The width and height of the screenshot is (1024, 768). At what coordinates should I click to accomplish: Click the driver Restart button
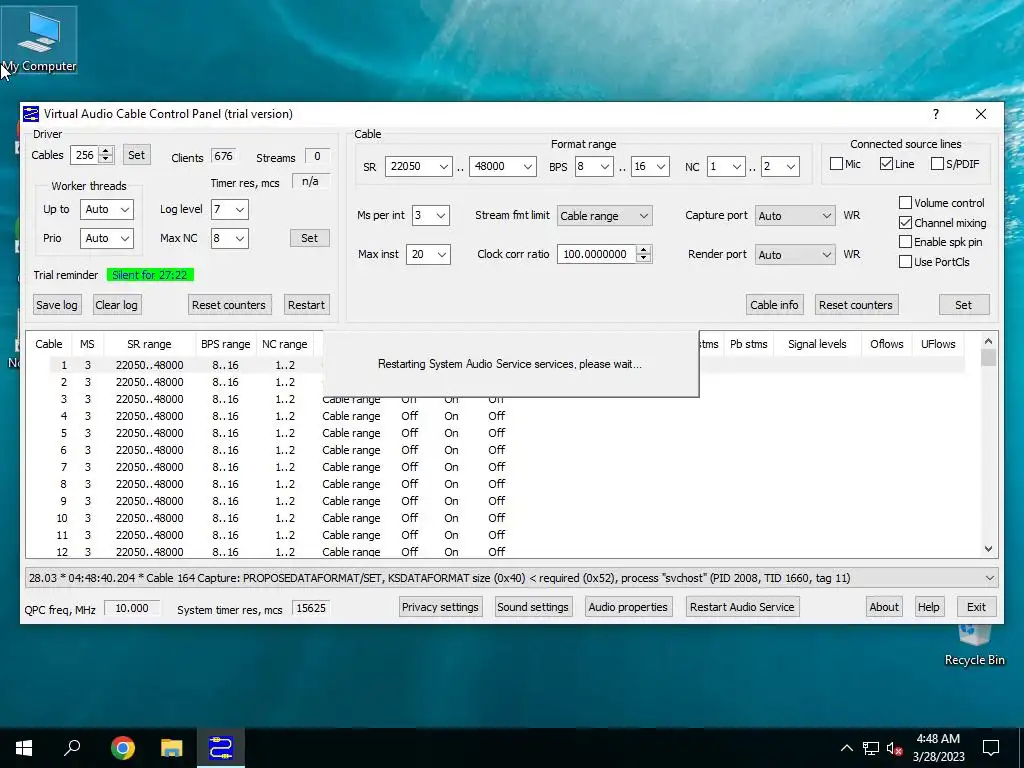306,305
